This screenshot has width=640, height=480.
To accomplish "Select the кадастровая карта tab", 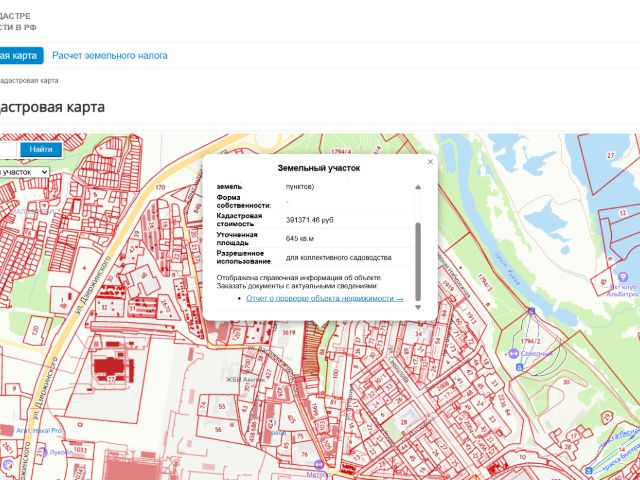I will (x=21, y=56).
